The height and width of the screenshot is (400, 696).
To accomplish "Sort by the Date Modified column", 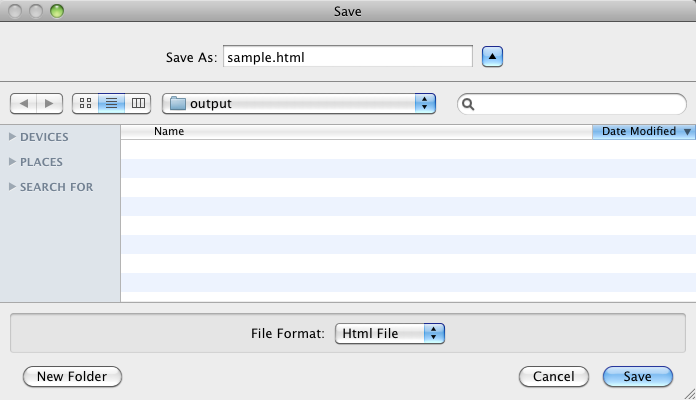I will coord(638,131).
